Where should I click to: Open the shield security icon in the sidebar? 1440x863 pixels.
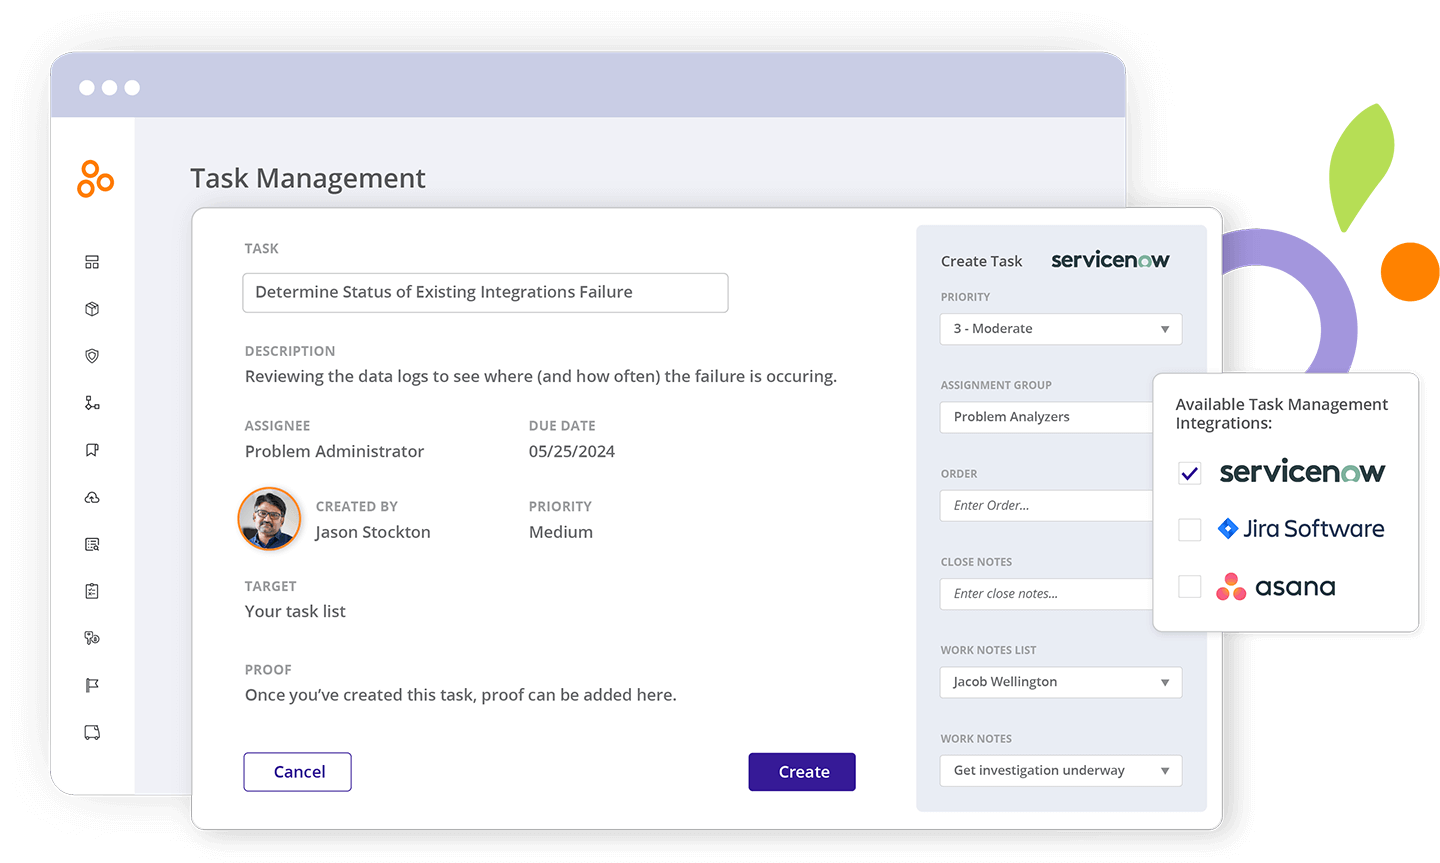92,356
